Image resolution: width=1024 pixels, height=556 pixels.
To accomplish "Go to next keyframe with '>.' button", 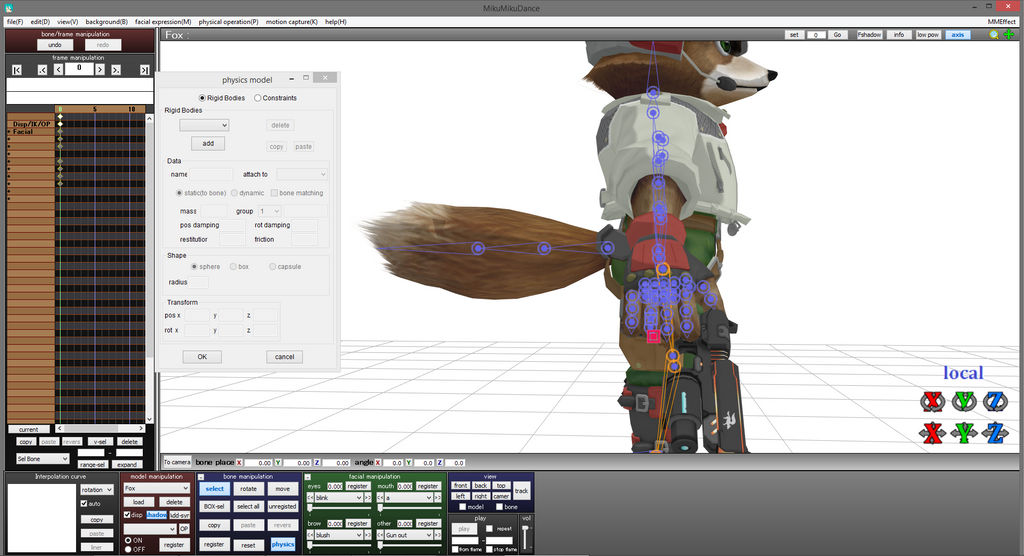I will (116, 69).
